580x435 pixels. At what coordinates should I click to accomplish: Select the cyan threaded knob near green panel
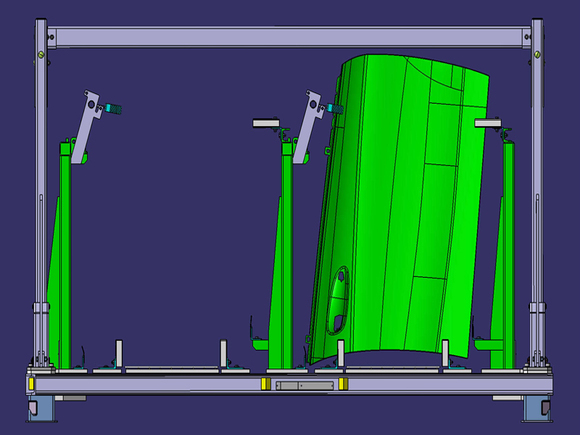tap(335, 109)
